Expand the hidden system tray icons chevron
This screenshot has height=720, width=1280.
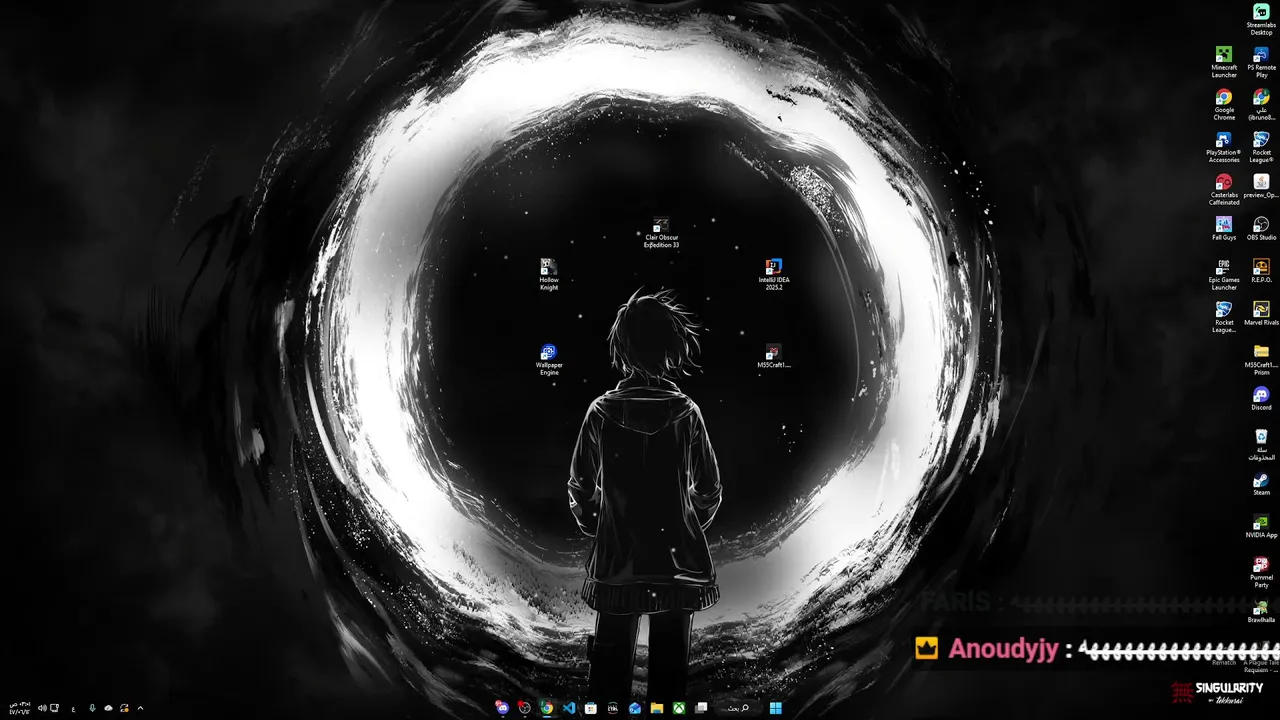[x=140, y=708]
